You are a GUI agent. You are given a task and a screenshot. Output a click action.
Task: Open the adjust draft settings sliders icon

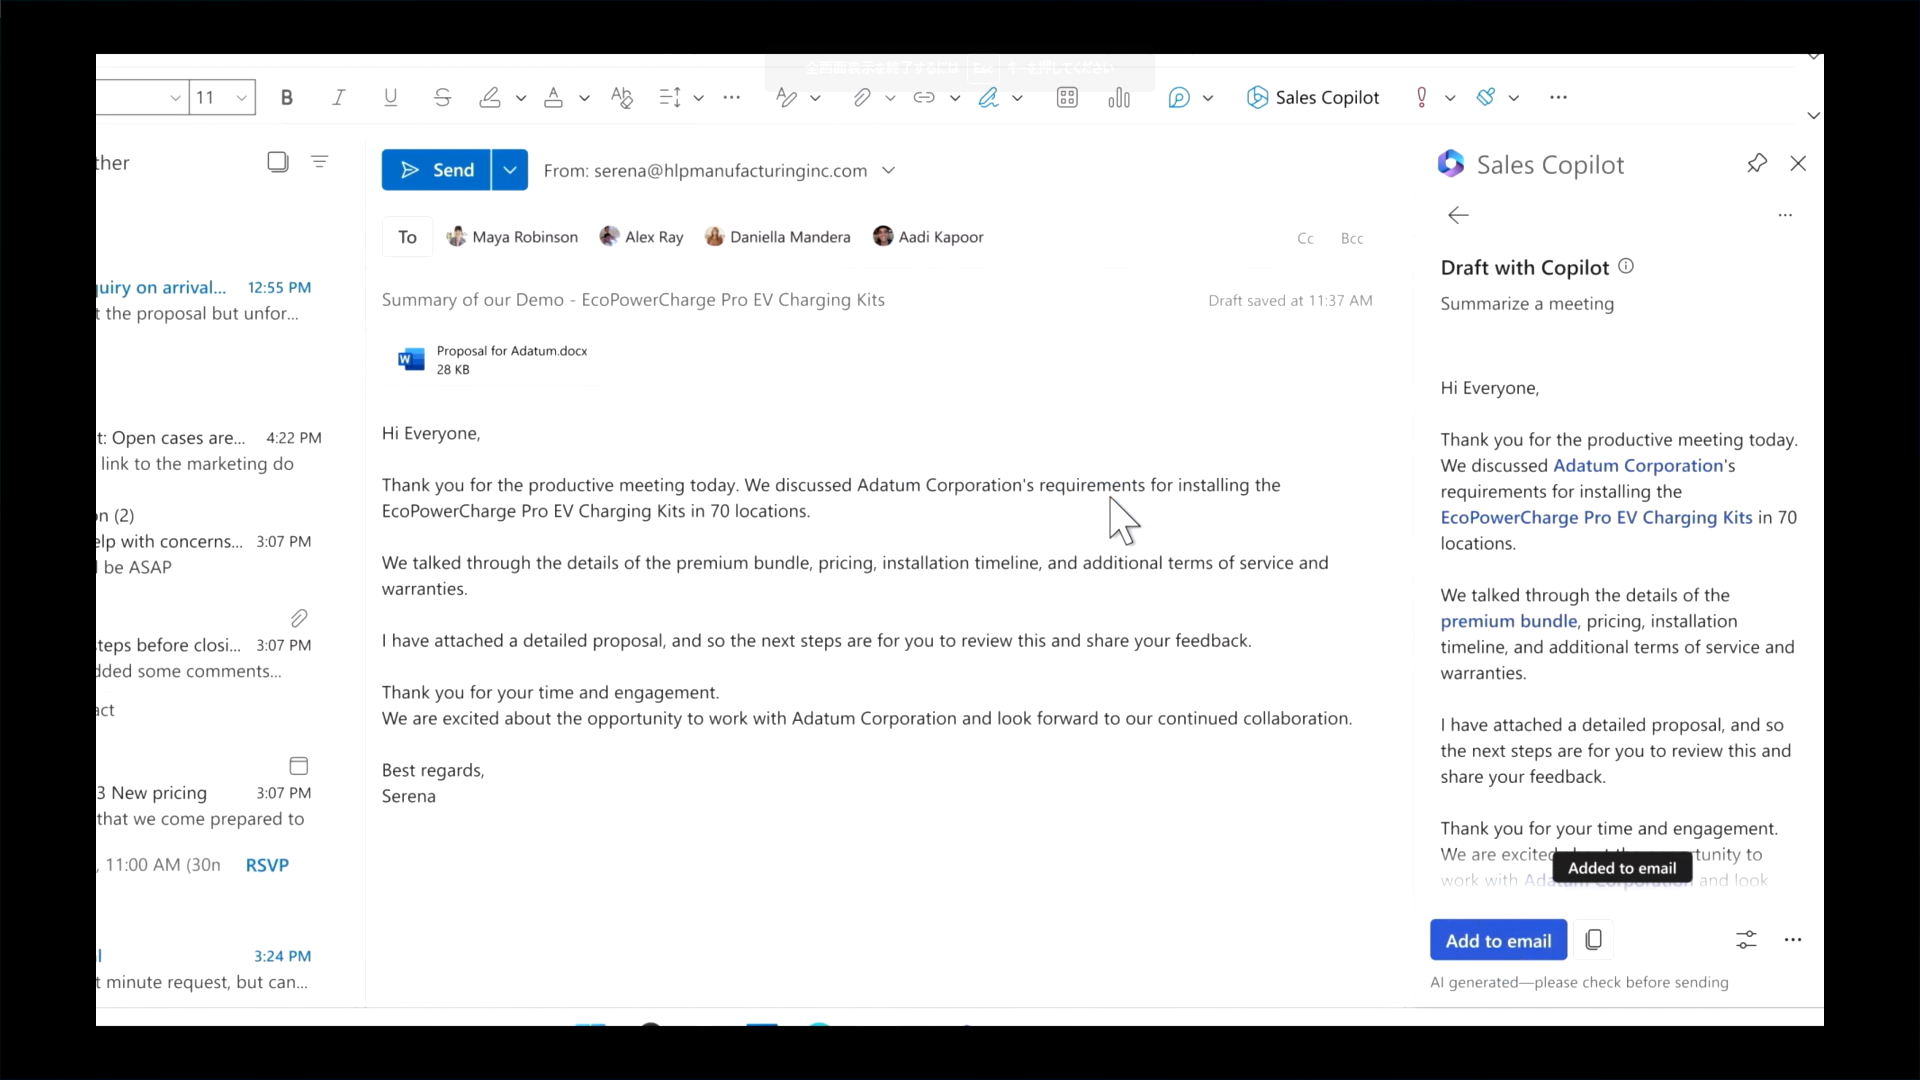coord(1746,940)
